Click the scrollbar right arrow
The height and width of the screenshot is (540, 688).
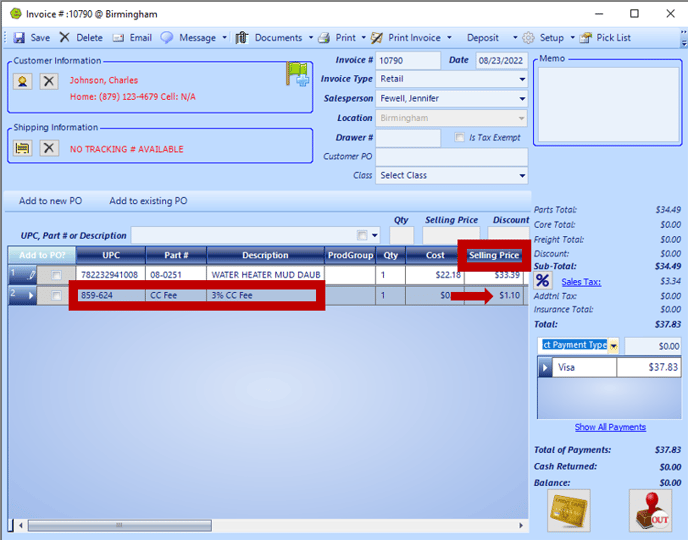521,525
